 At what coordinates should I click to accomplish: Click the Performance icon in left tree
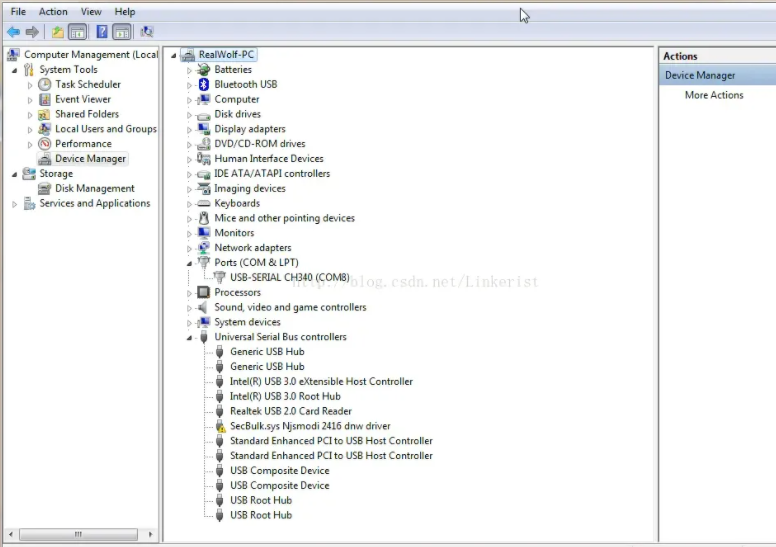click(45, 144)
